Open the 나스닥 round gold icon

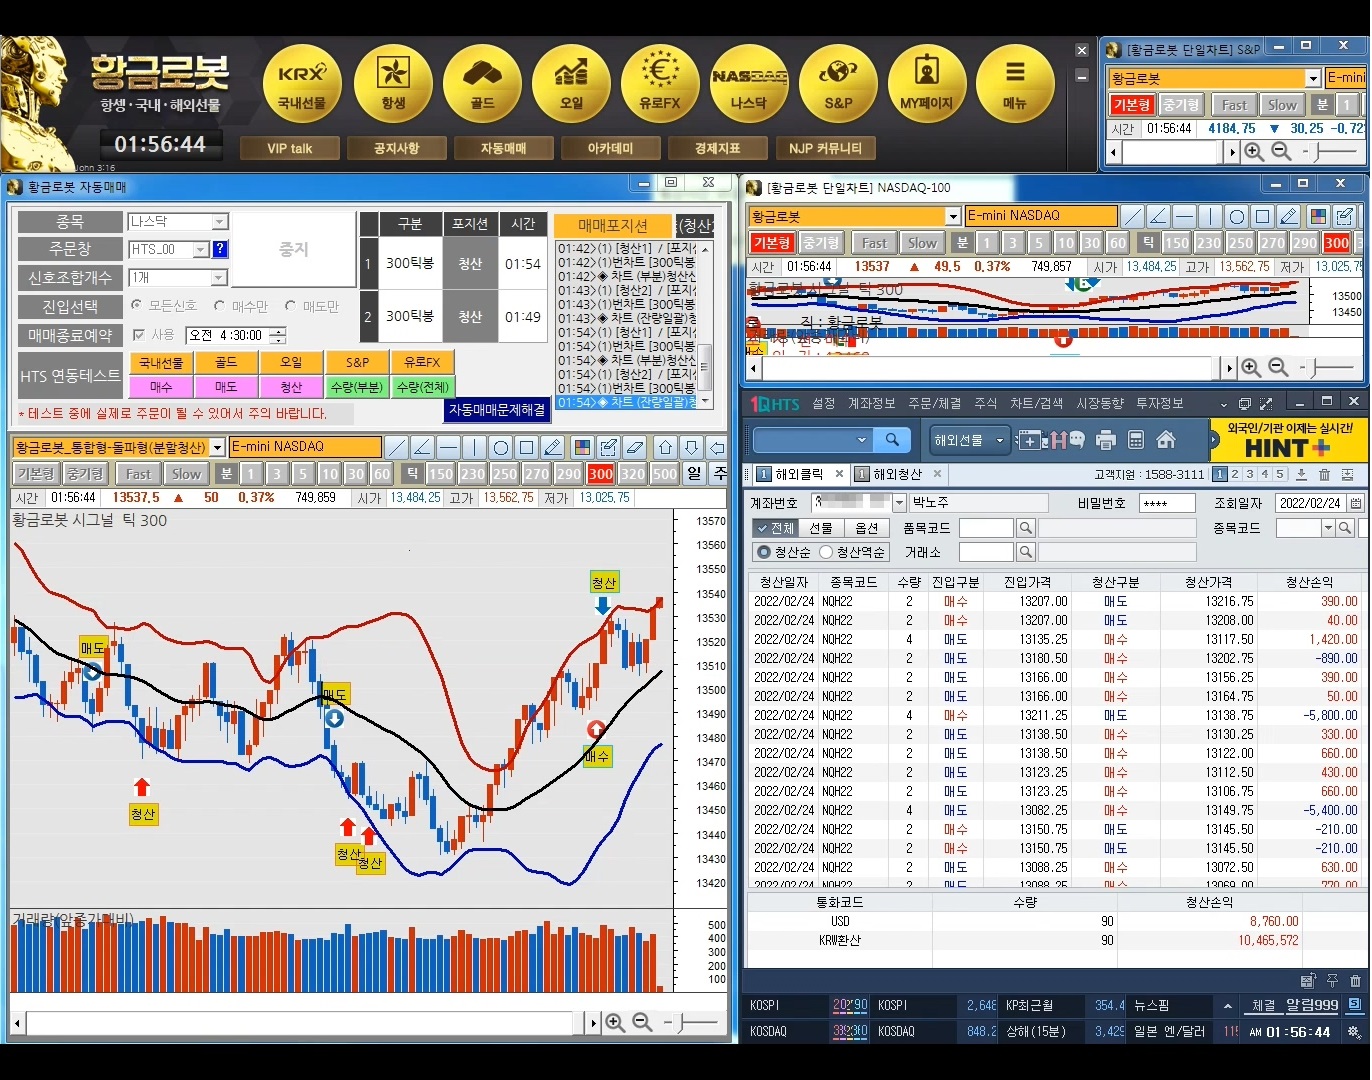coord(749,84)
